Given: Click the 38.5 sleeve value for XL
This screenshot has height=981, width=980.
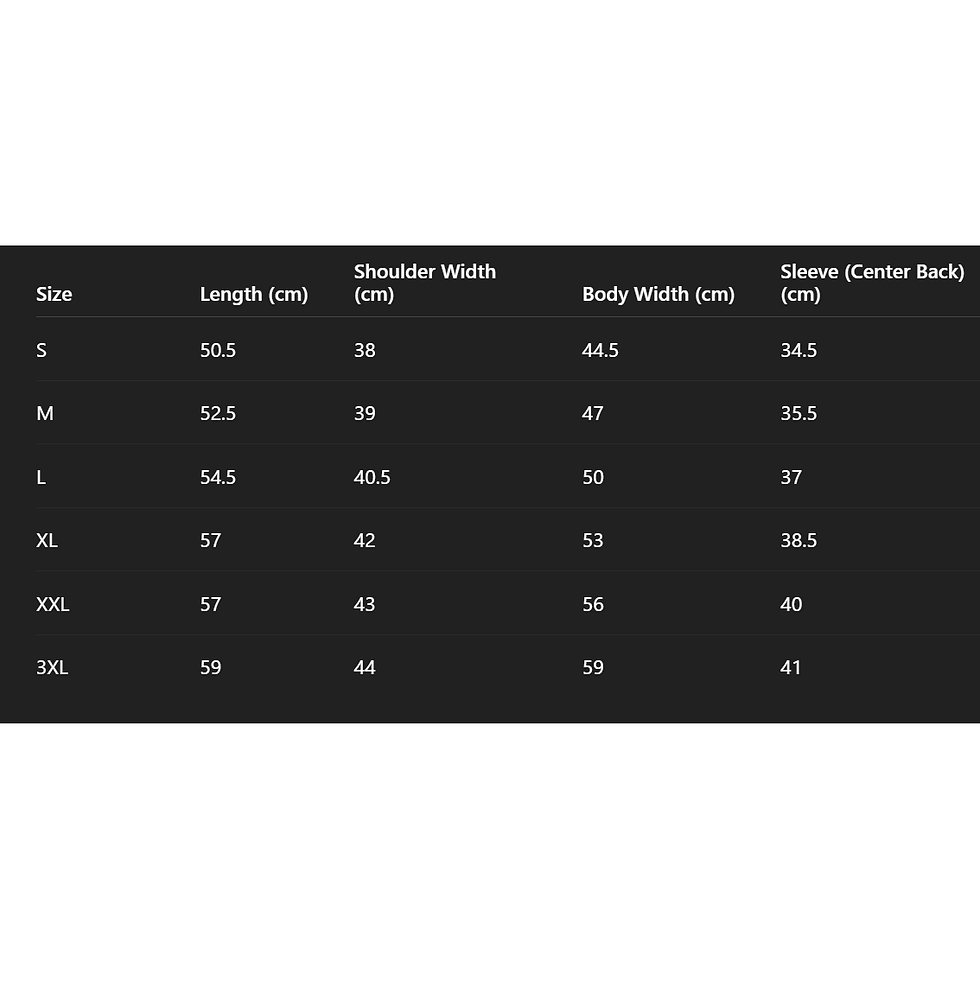Looking at the screenshot, I should coord(799,541).
